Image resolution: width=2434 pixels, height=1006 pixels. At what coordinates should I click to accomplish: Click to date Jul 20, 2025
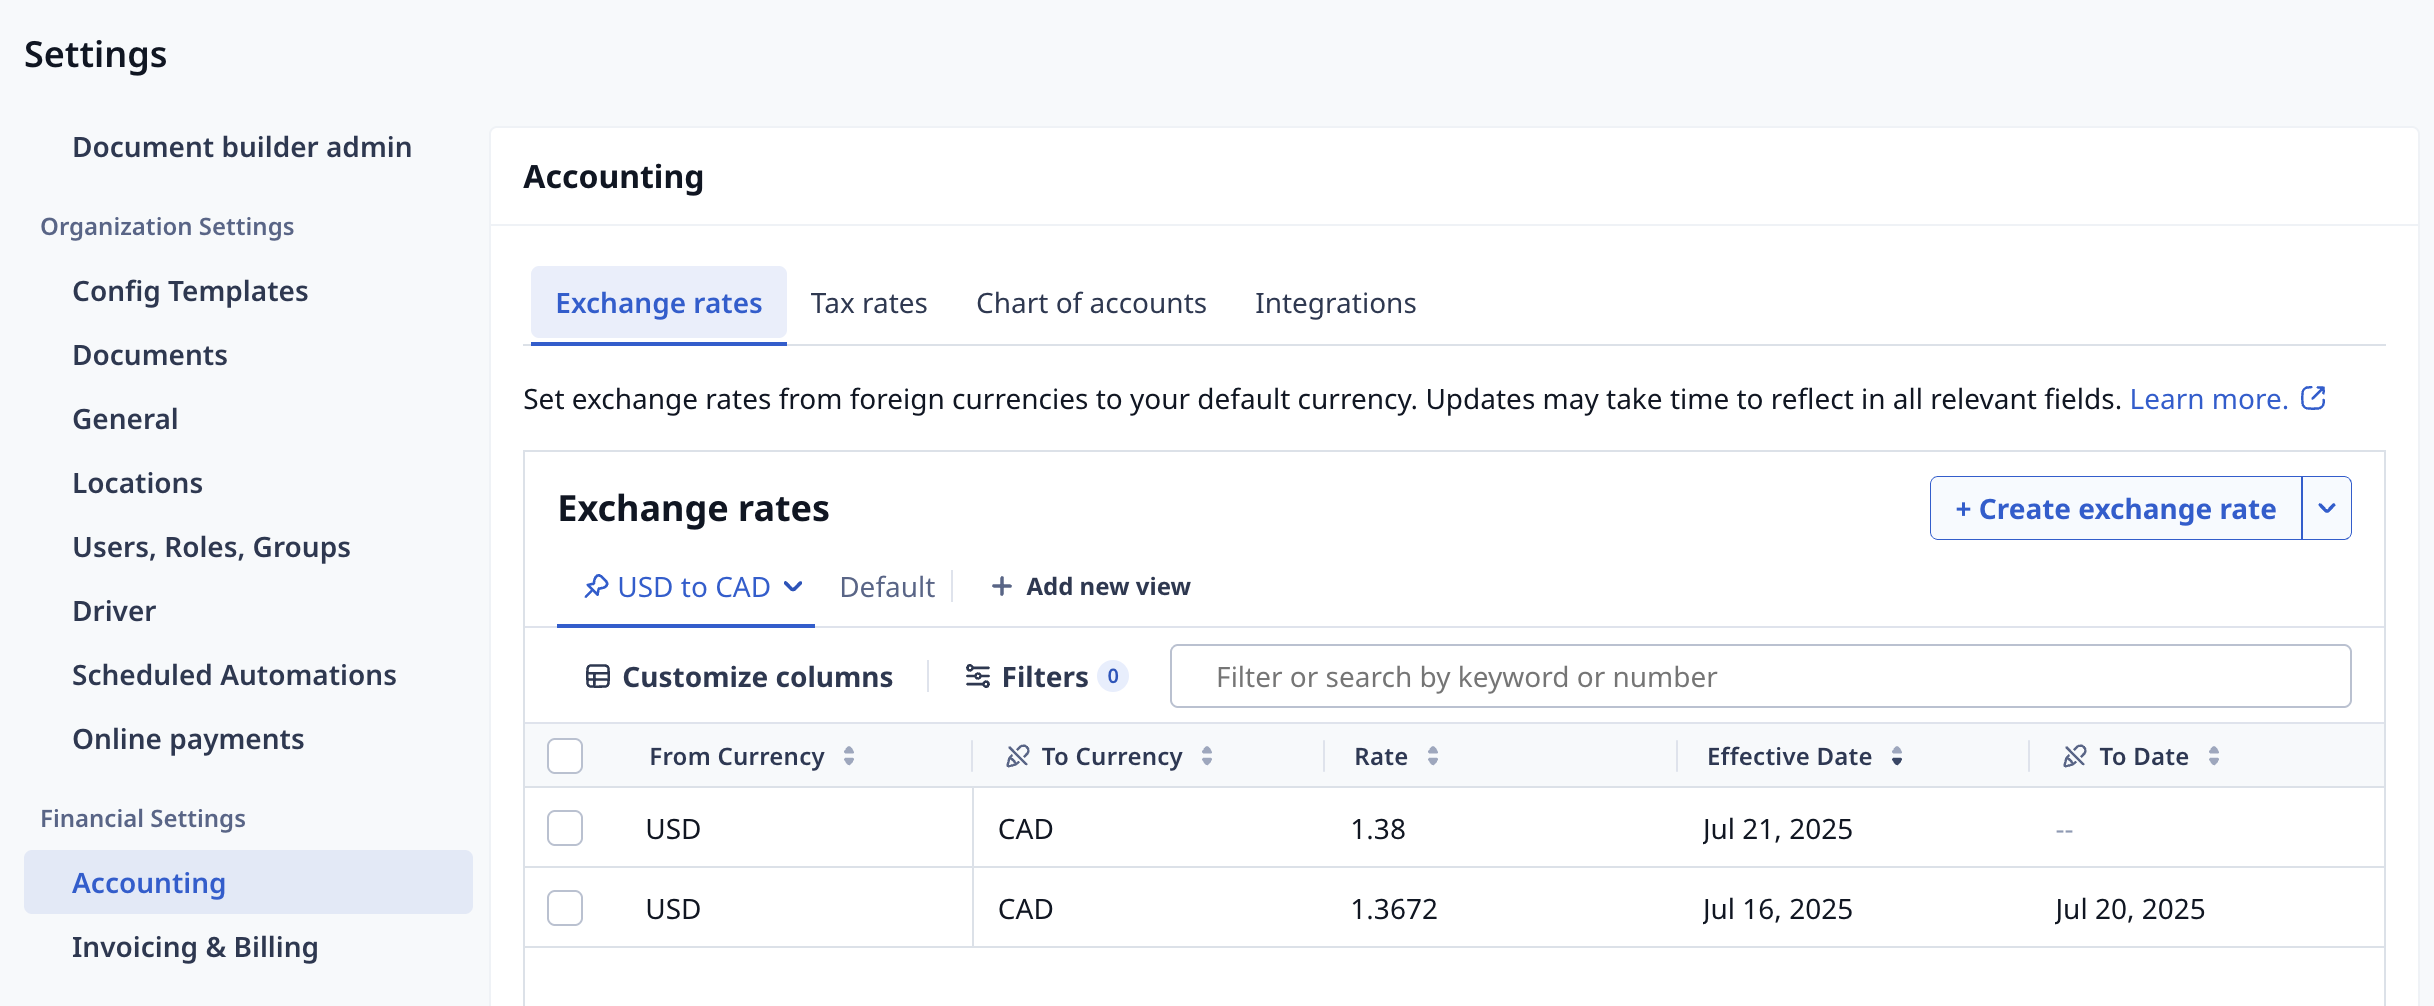tap(2130, 909)
